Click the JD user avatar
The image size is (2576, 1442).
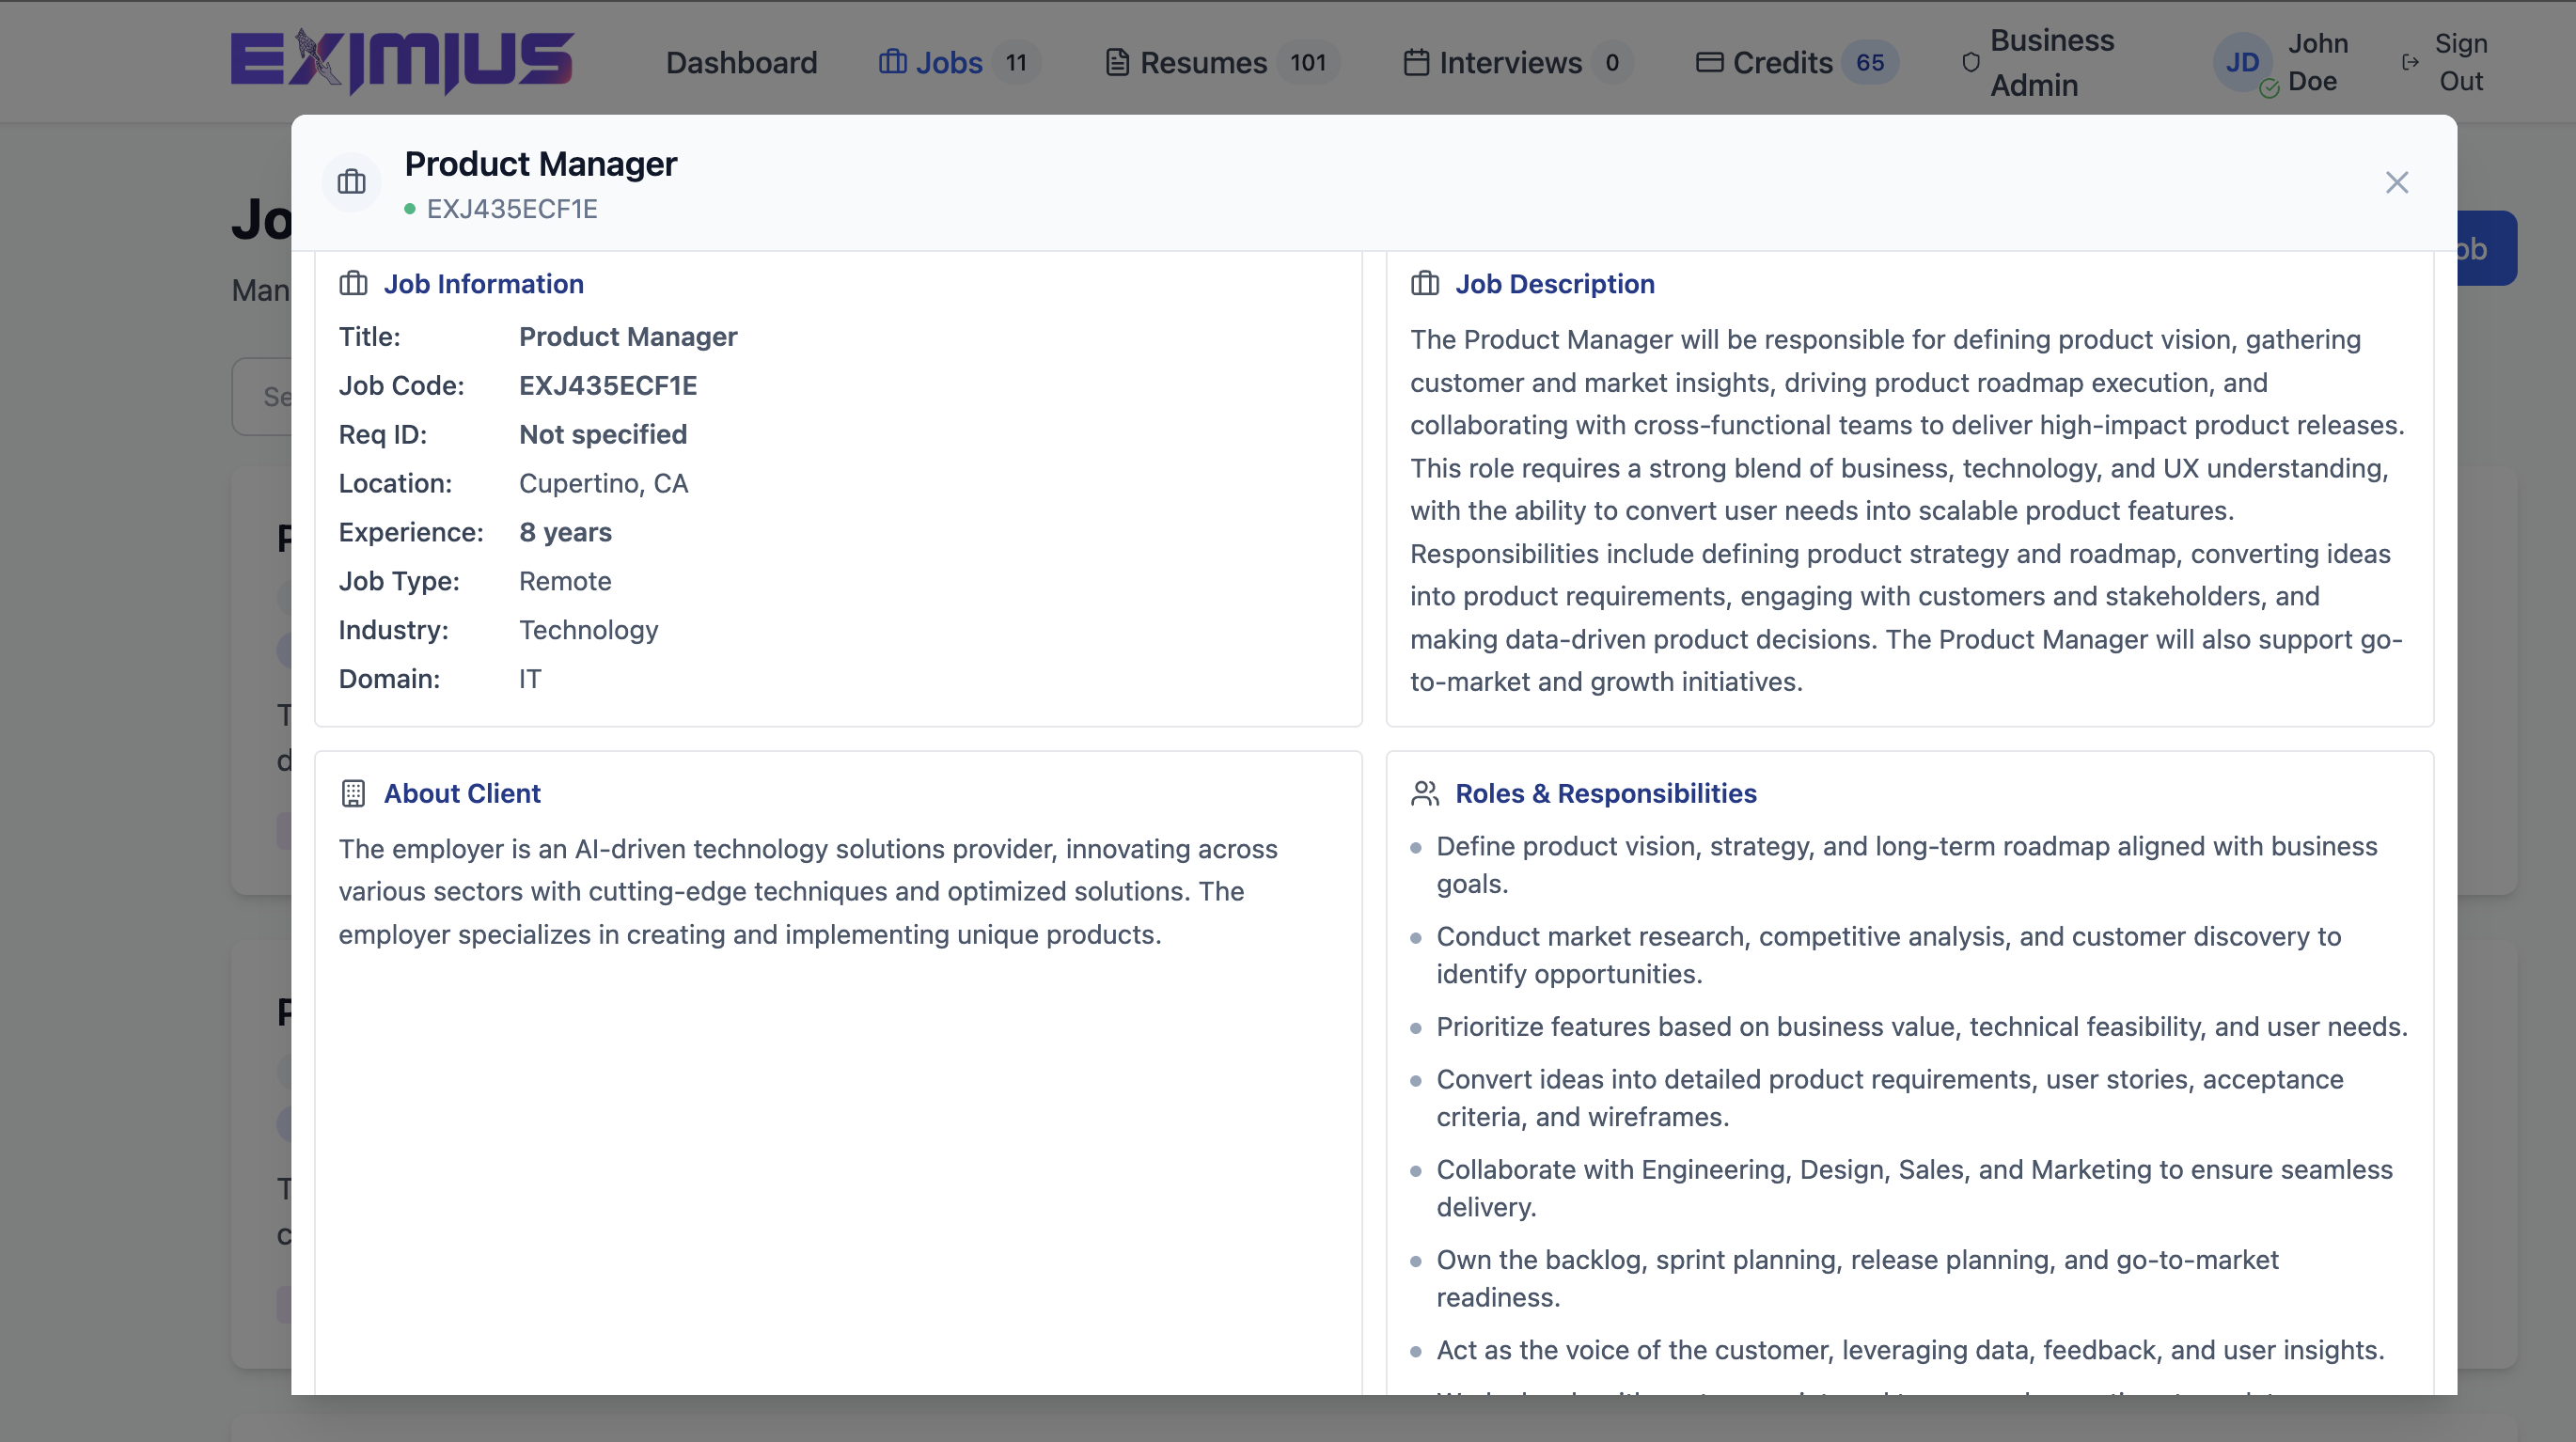click(x=2243, y=62)
